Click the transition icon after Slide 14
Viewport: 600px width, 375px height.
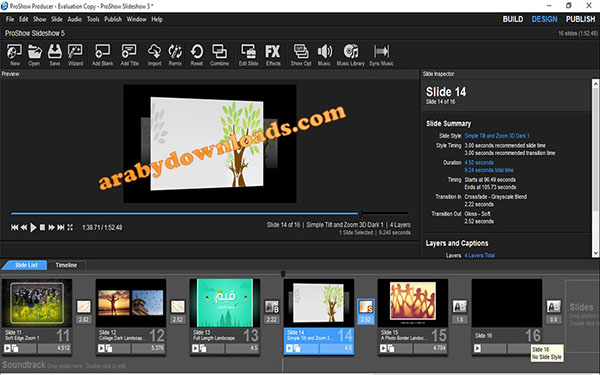click(365, 307)
